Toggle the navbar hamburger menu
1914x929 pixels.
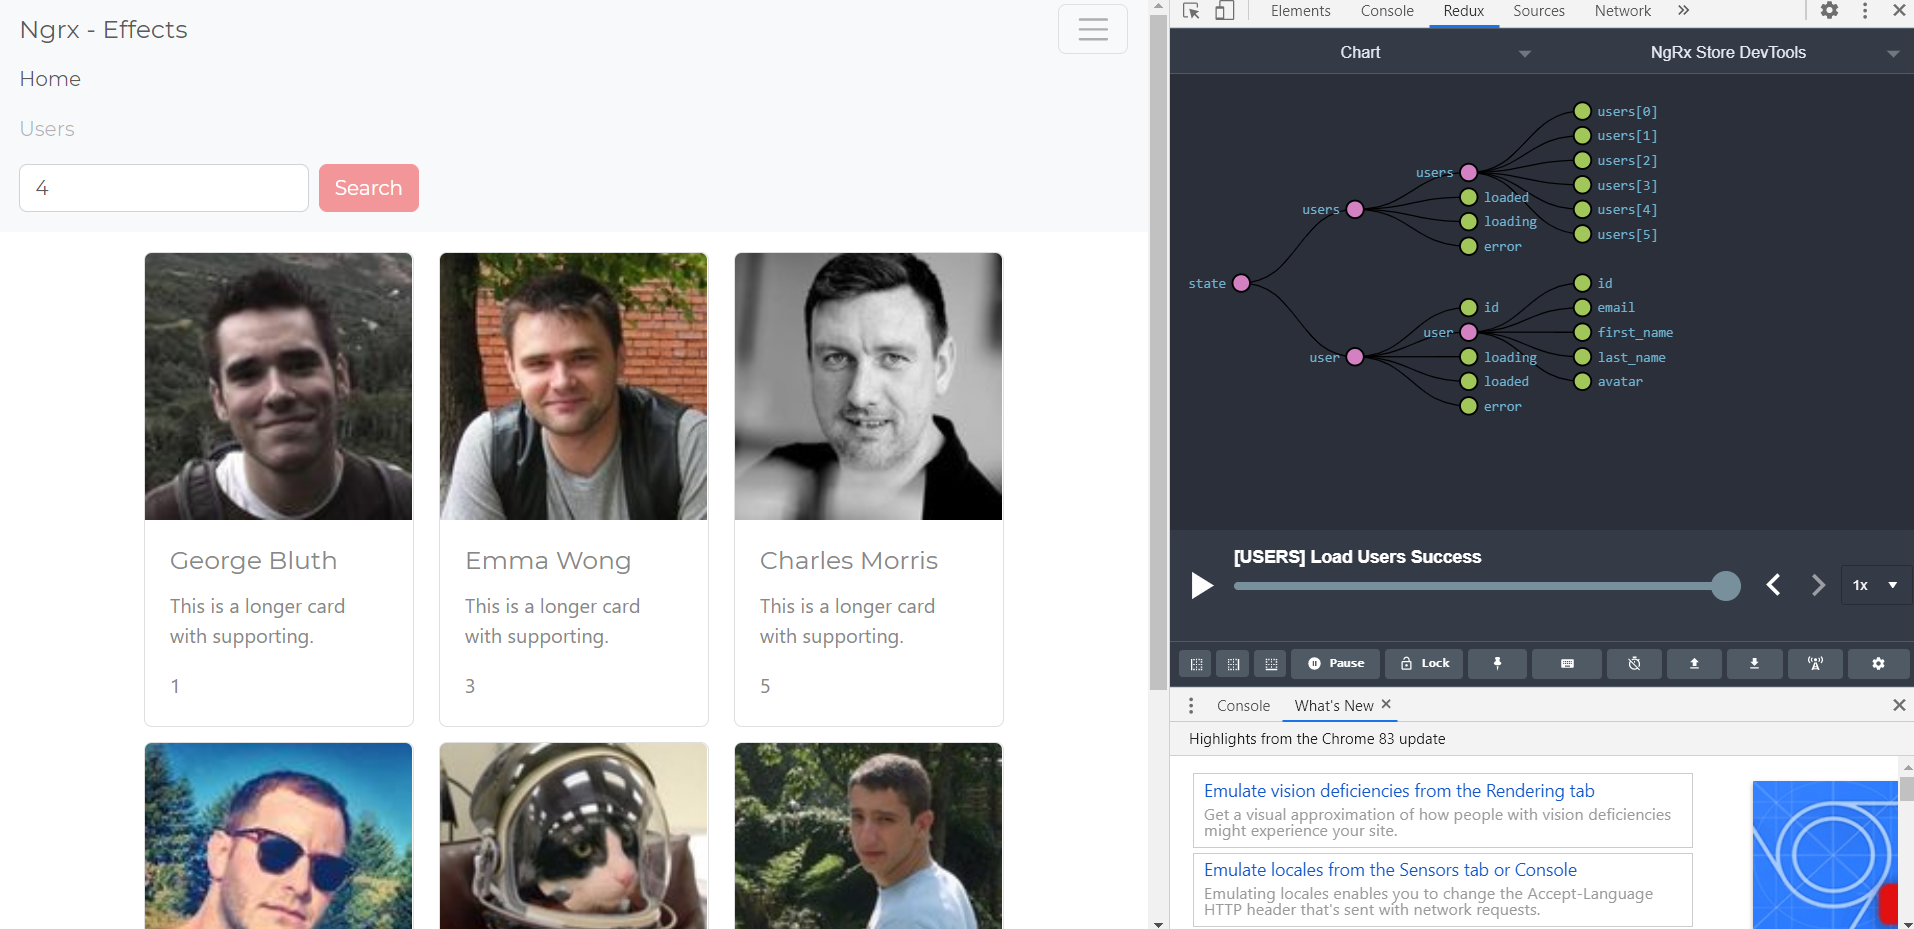coord(1093,29)
